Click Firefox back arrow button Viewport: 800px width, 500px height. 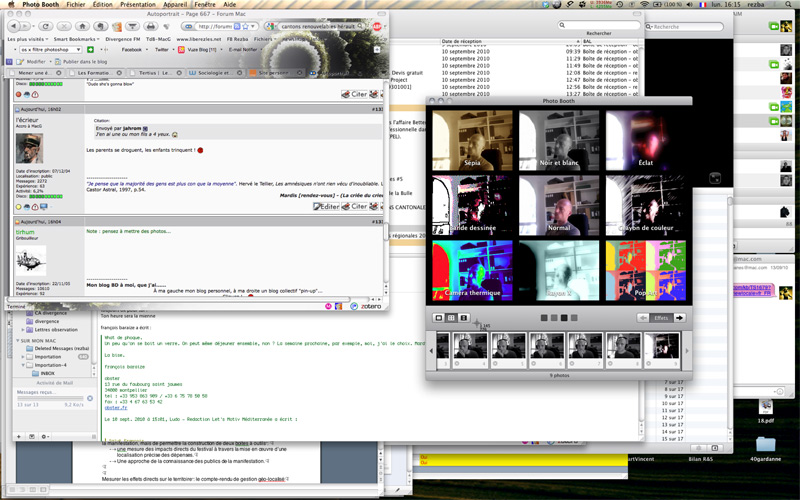pyautogui.click(x=14, y=26)
